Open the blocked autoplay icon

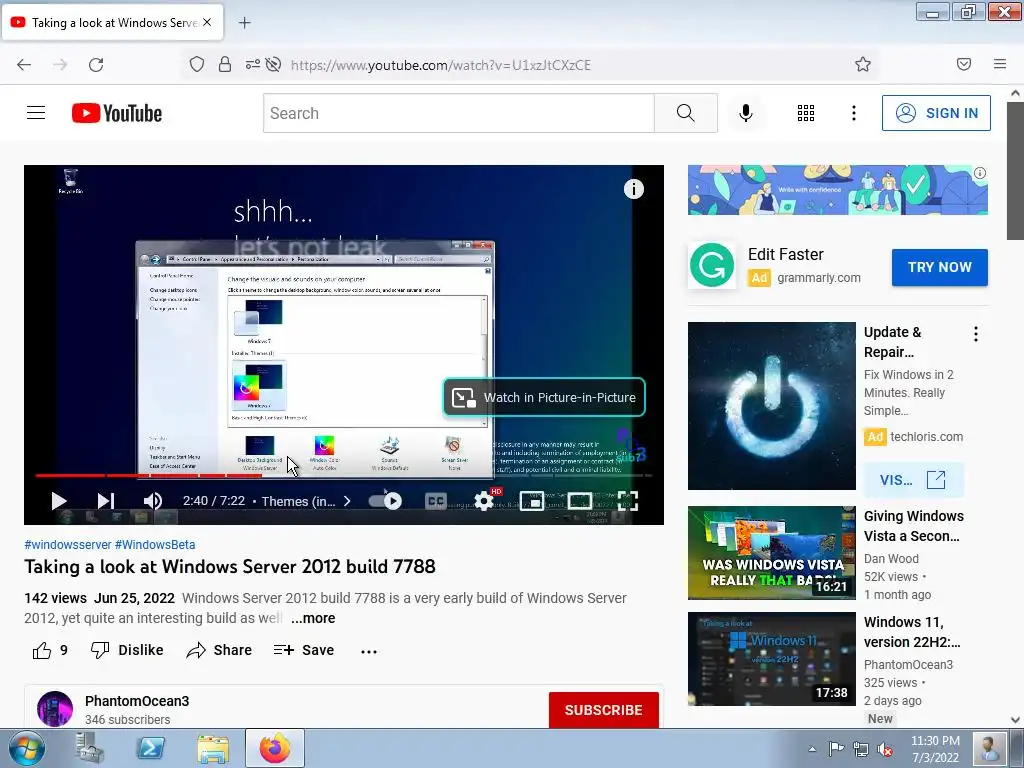[274, 64]
